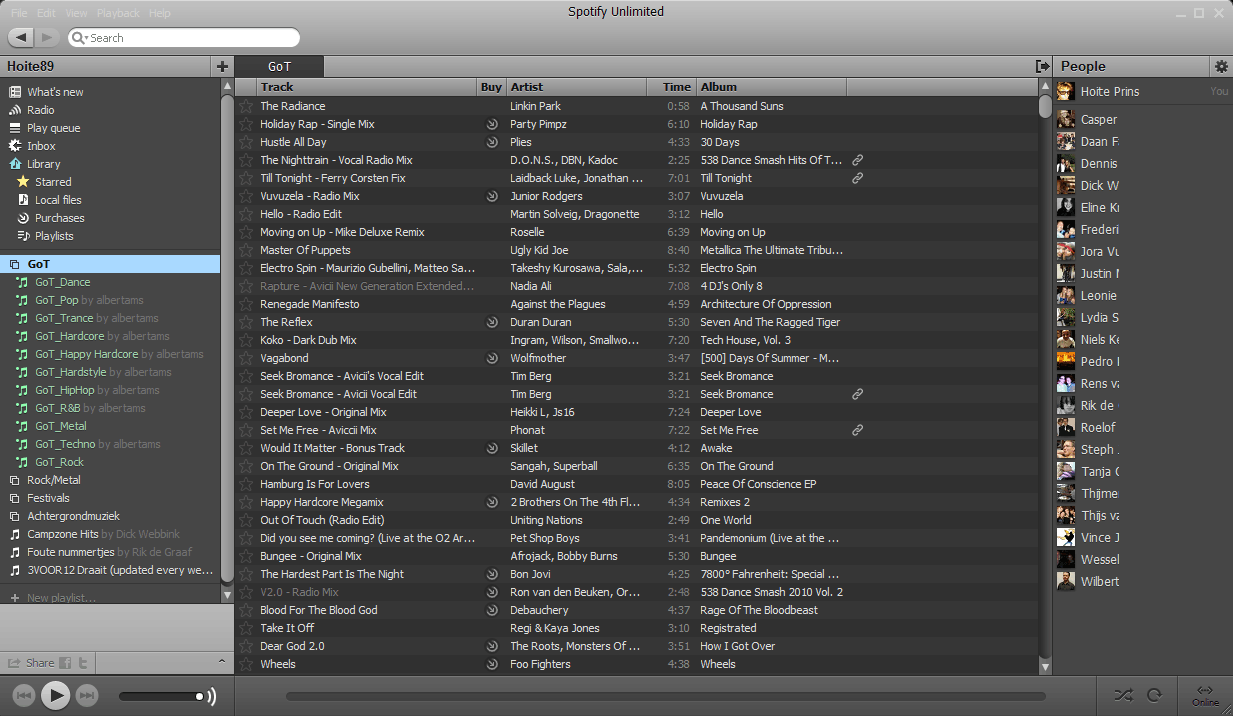Open the Help menu

(159, 13)
